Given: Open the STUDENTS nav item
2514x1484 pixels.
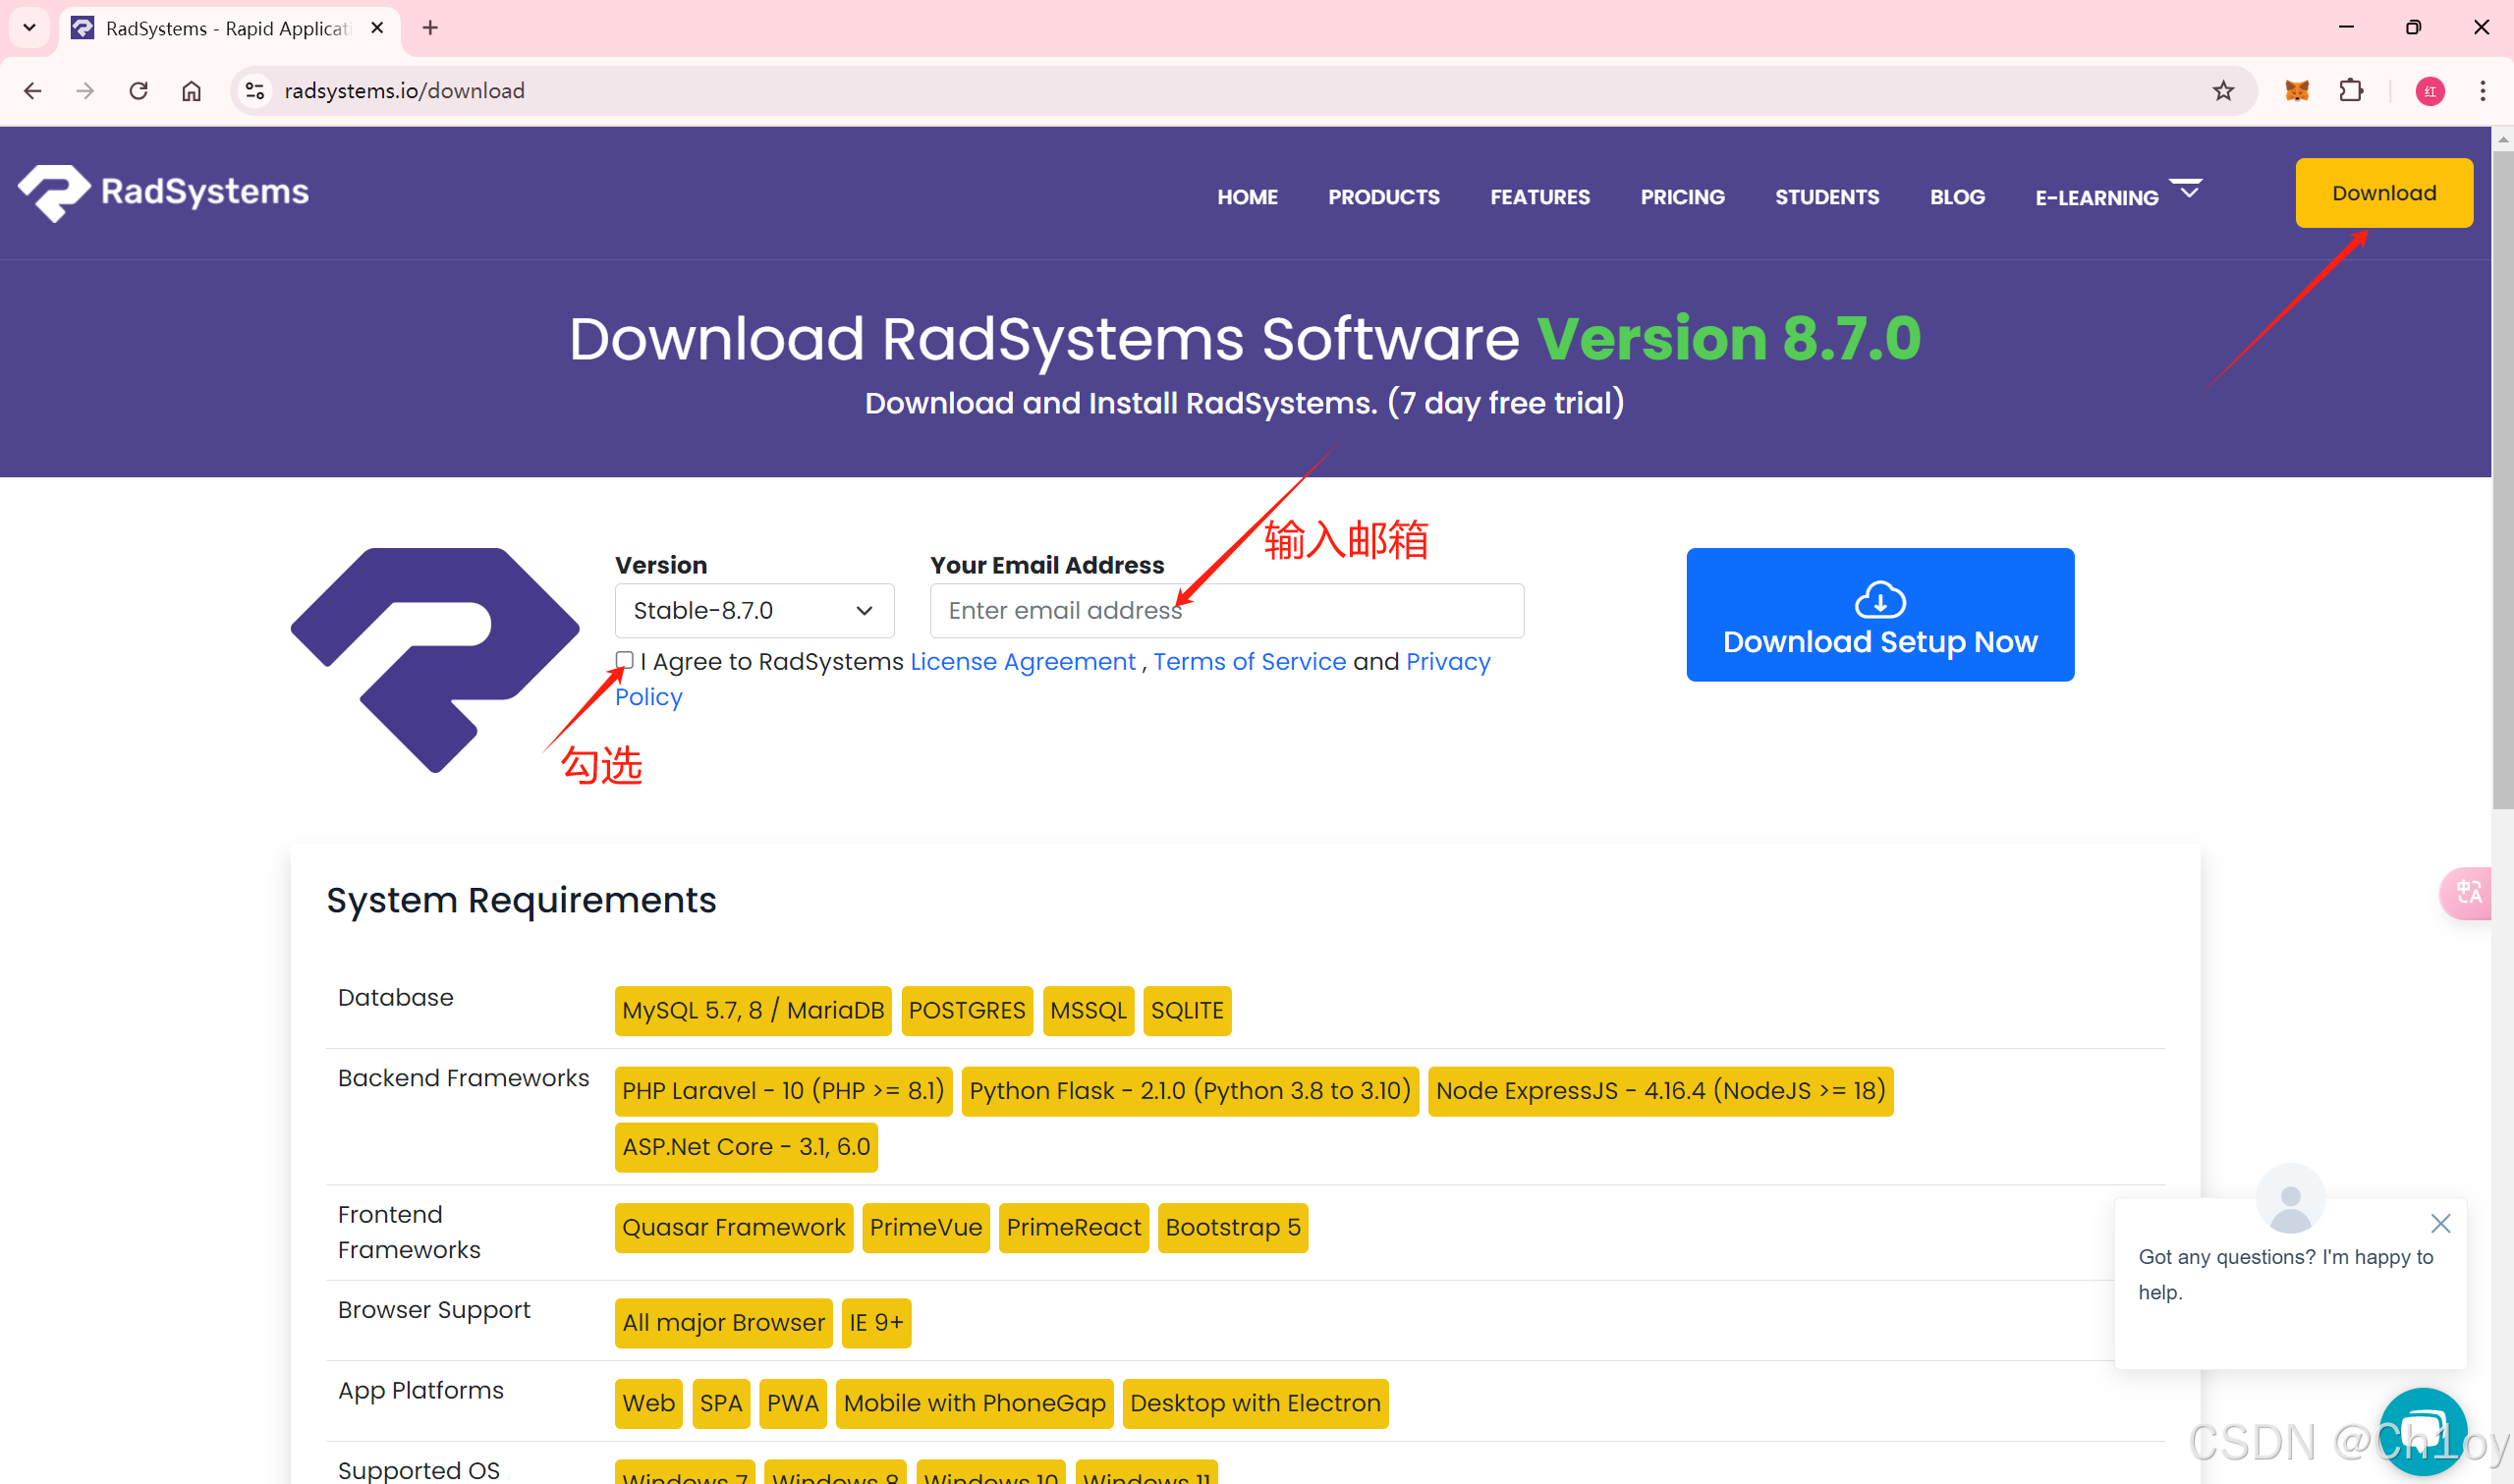Looking at the screenshot, I should [1827, 197].
